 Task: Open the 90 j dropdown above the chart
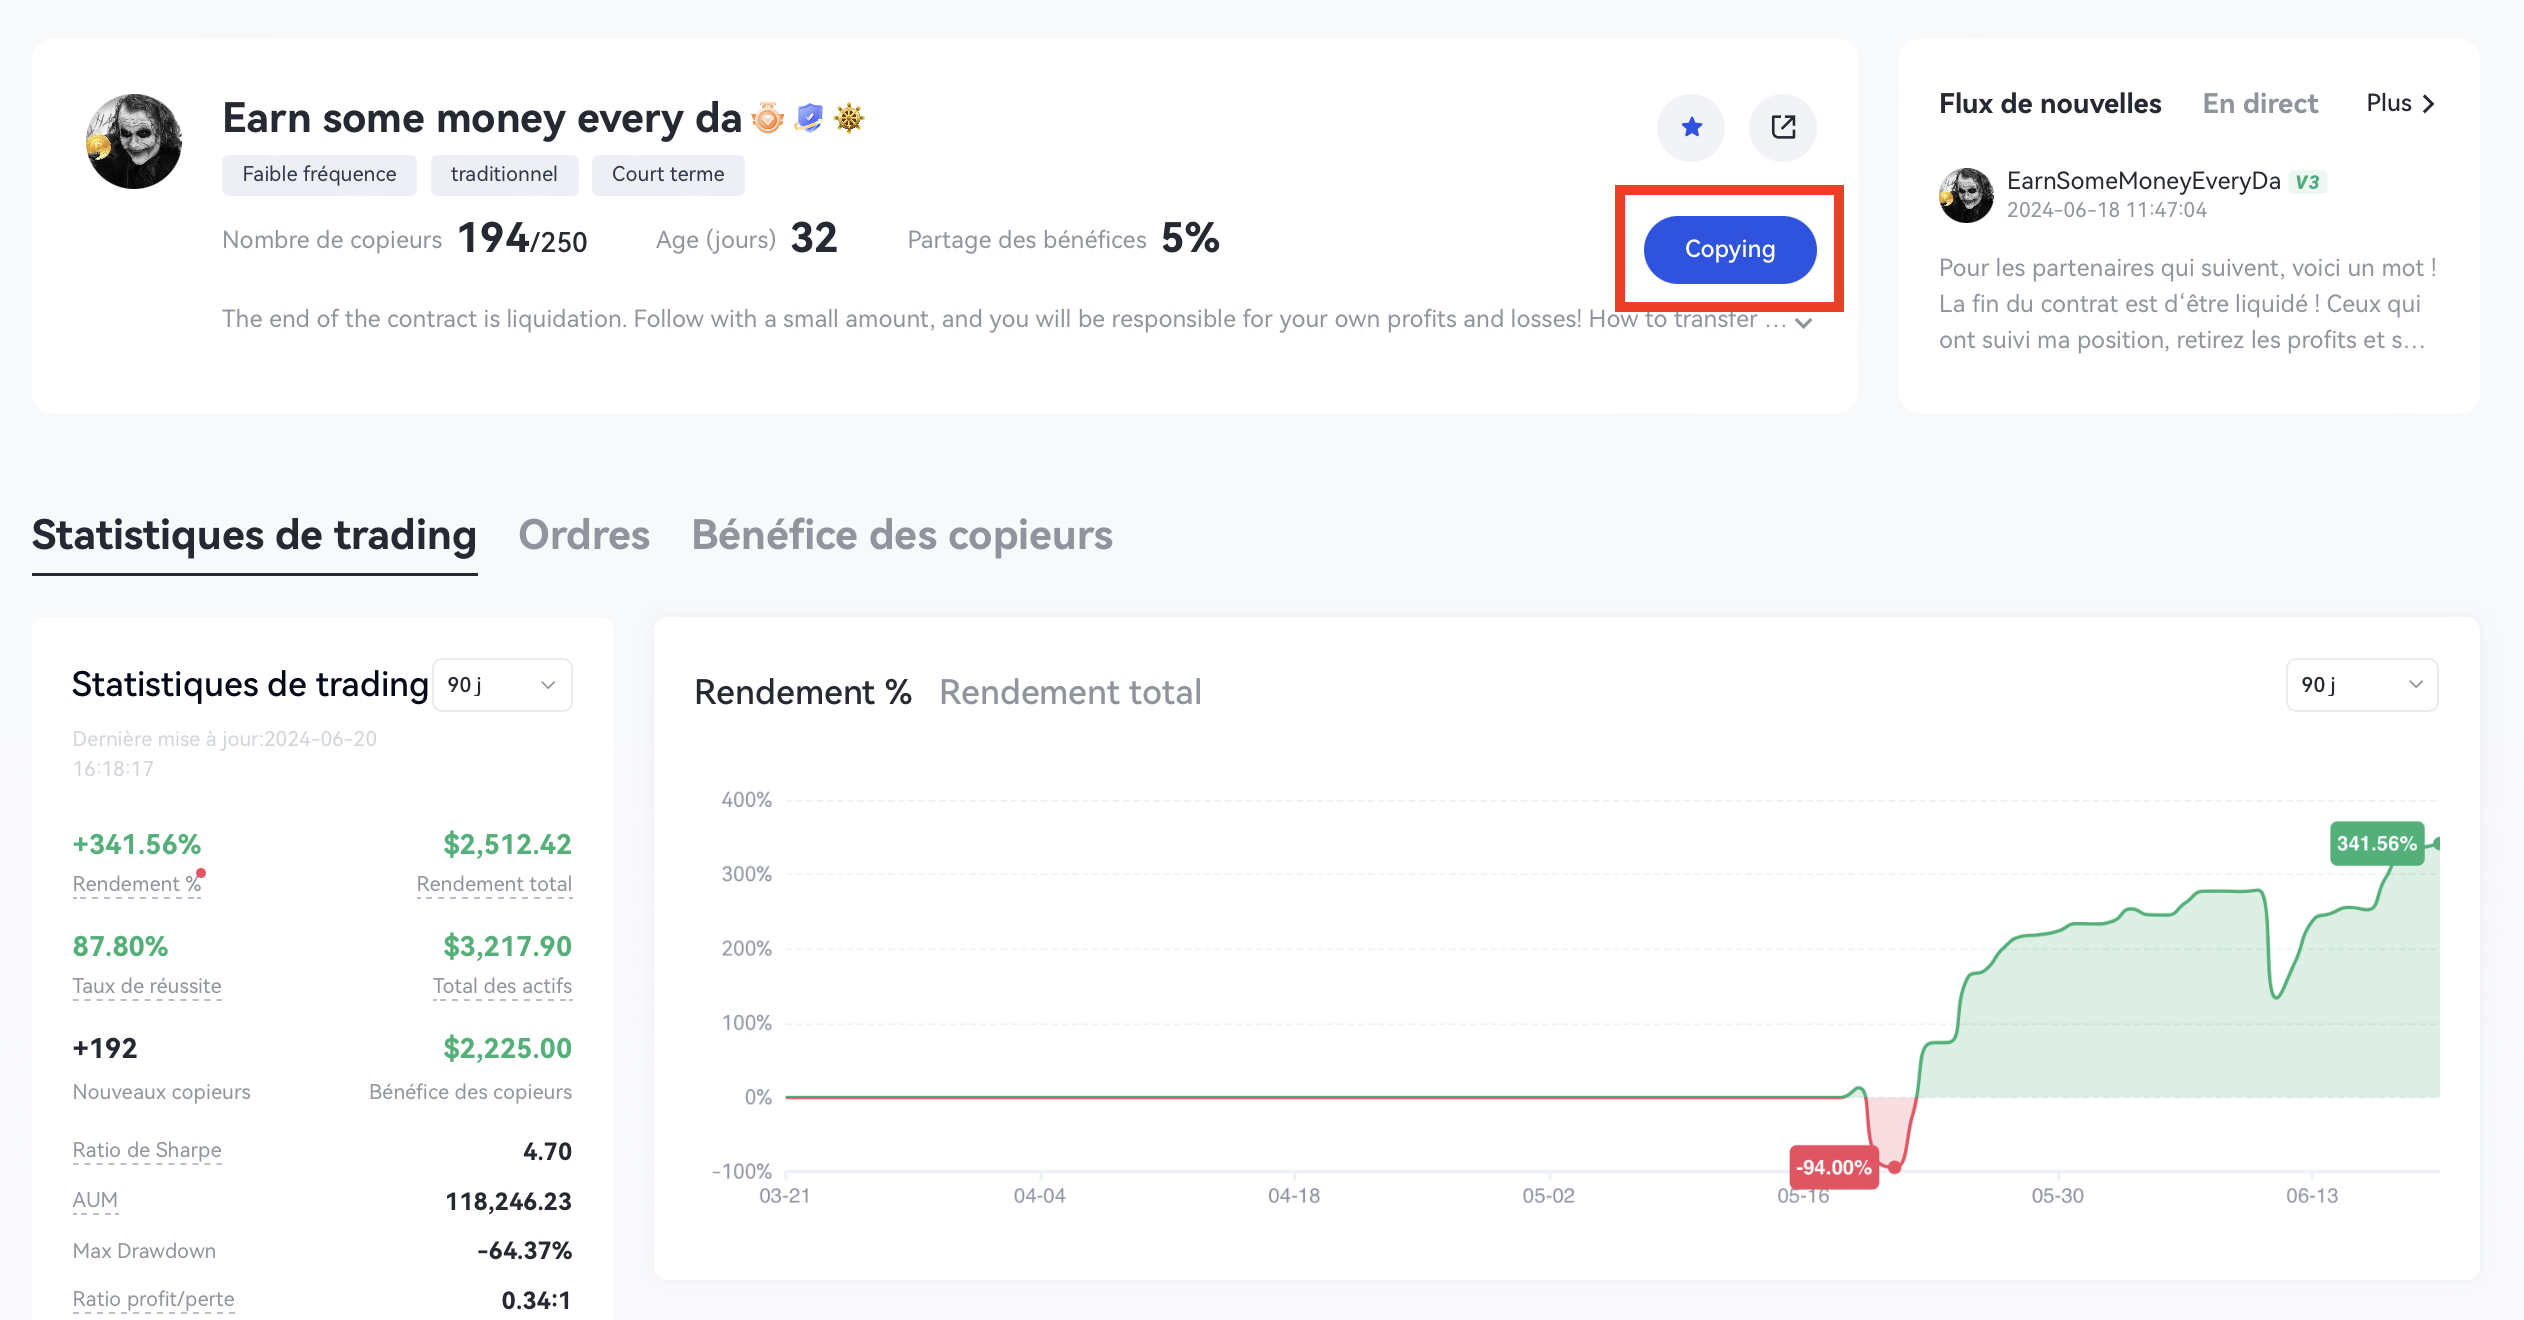[x=2361, y=685]
